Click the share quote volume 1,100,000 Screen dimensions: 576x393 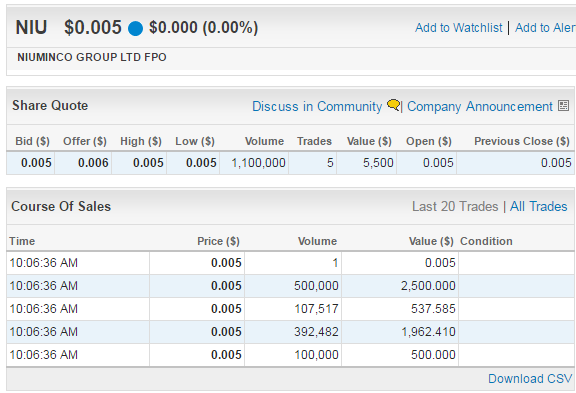coord(259,163)
